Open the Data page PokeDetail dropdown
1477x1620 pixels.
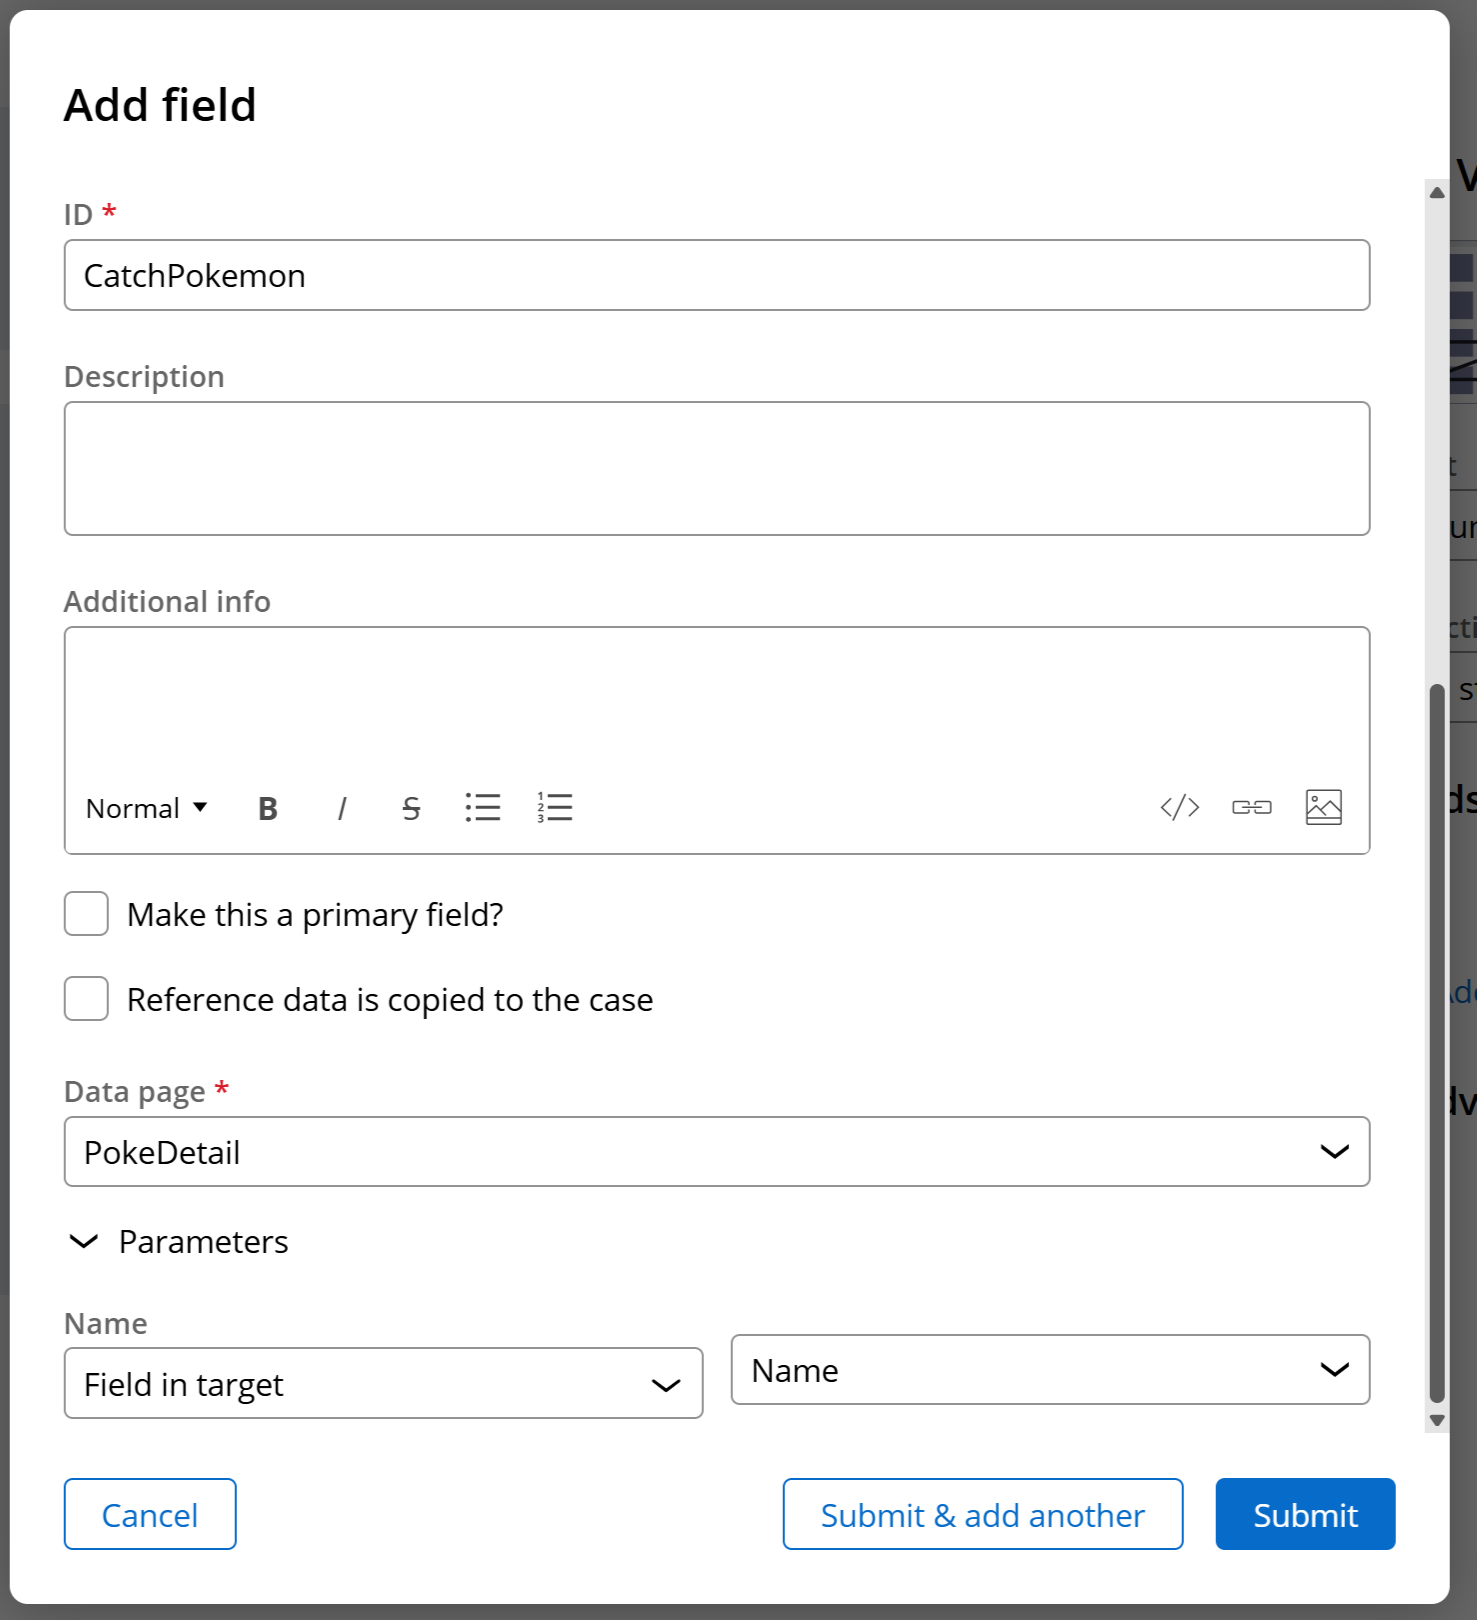716,1152
